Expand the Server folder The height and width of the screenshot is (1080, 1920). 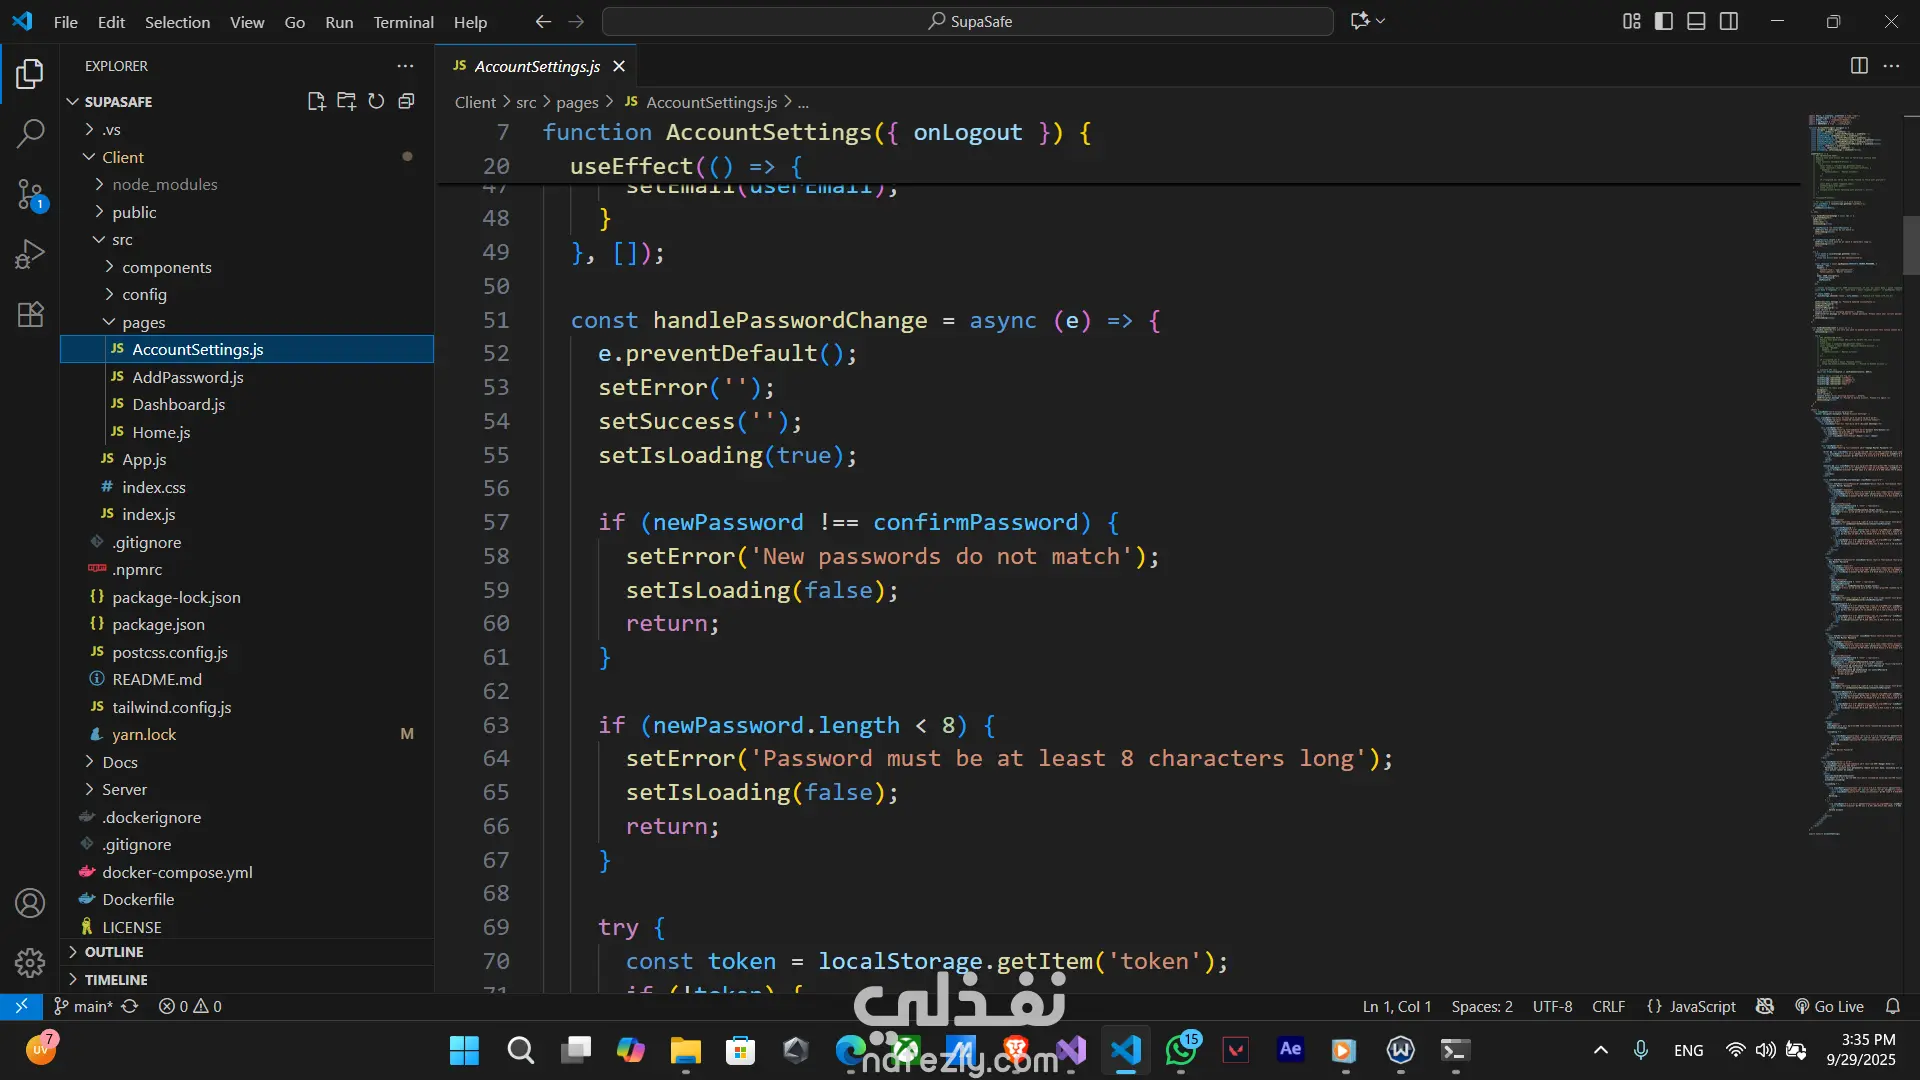click(x=124, y=789)
